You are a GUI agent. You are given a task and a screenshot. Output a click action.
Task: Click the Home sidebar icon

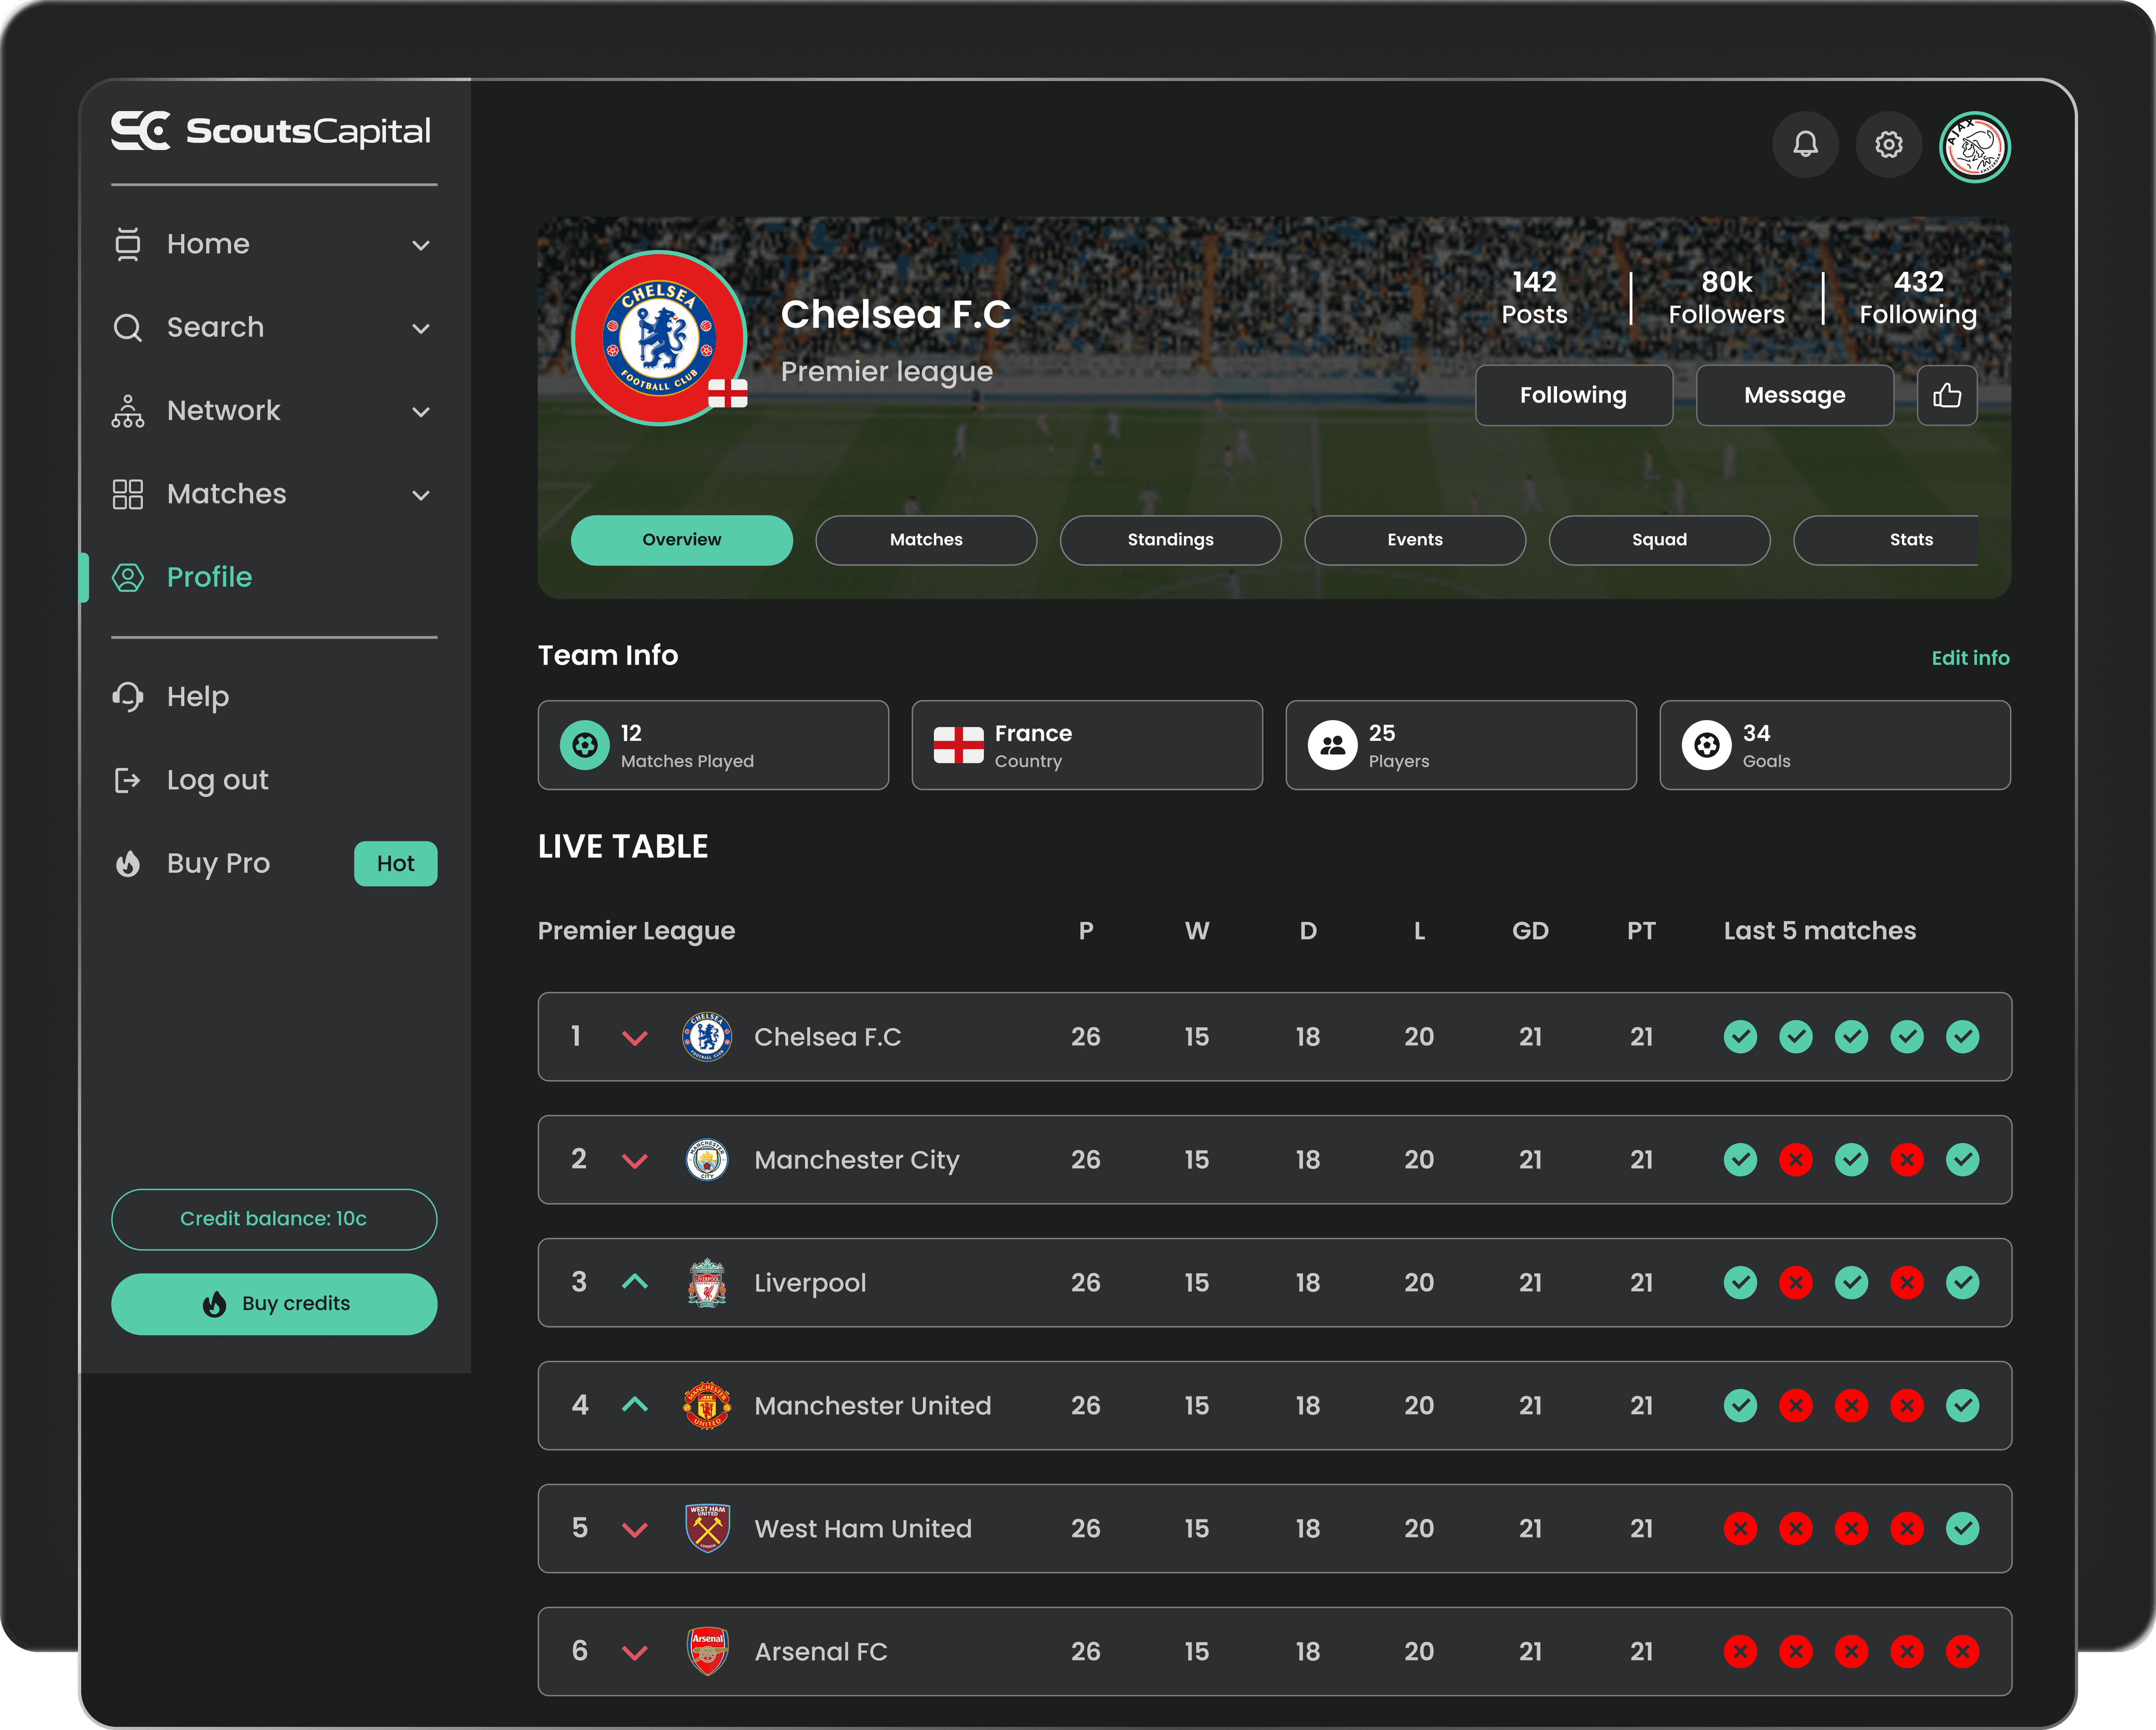pos(128,244)
